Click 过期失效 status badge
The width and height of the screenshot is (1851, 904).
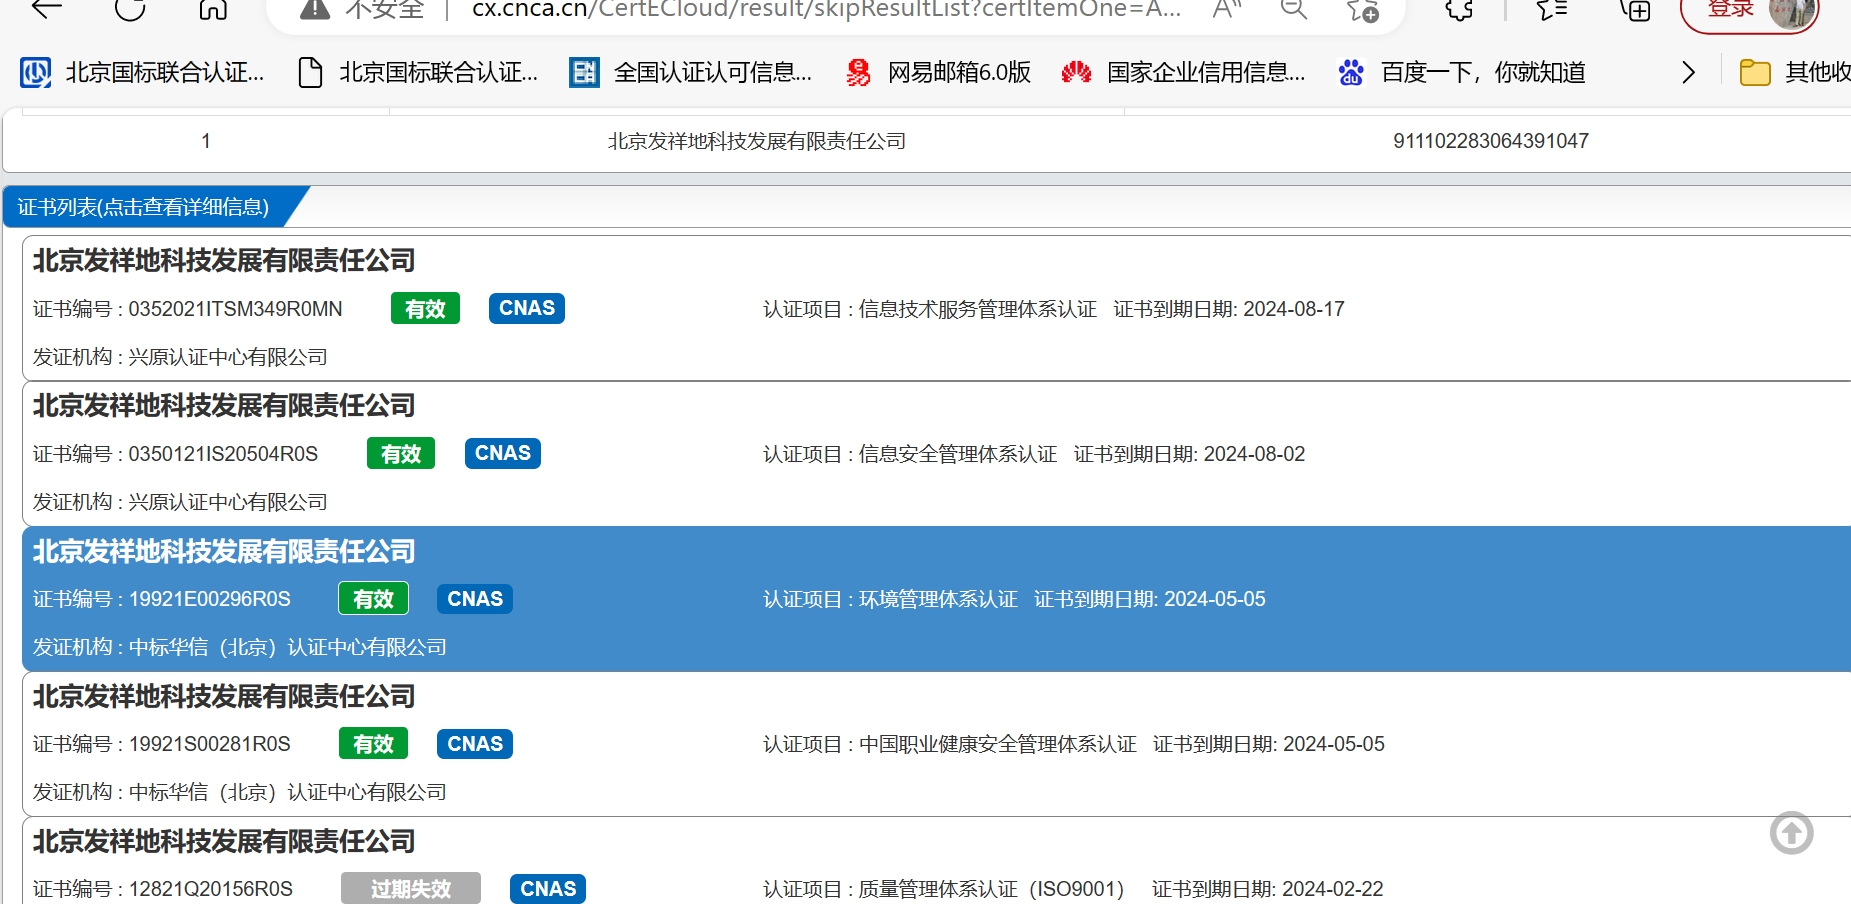click(411, 888)
